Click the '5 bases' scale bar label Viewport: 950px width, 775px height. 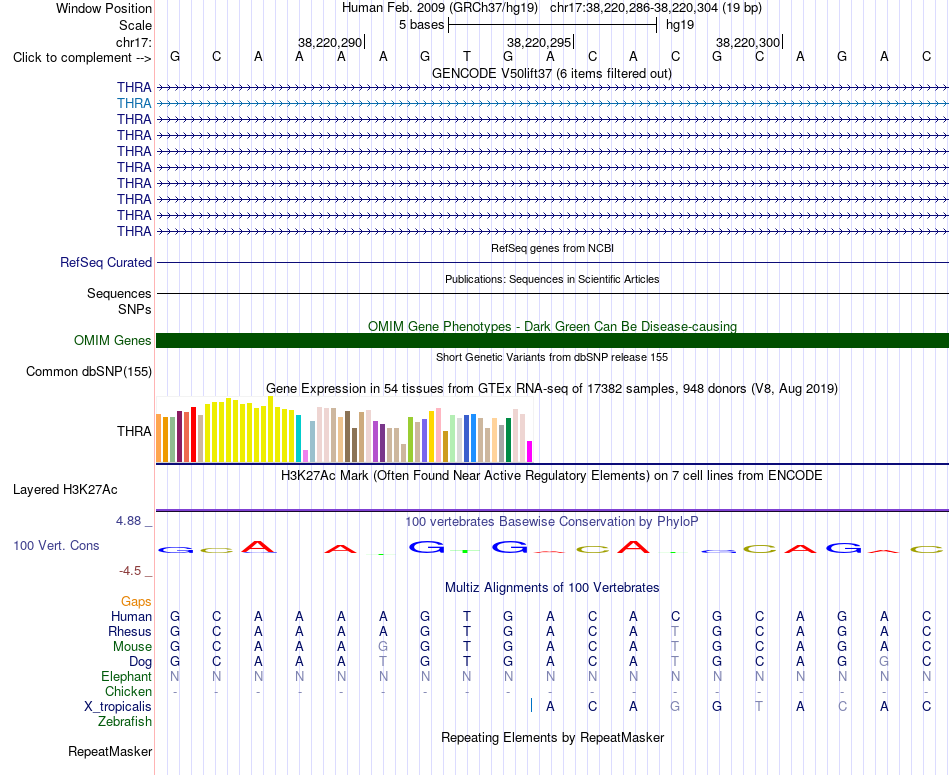click(x=421, y=25)
